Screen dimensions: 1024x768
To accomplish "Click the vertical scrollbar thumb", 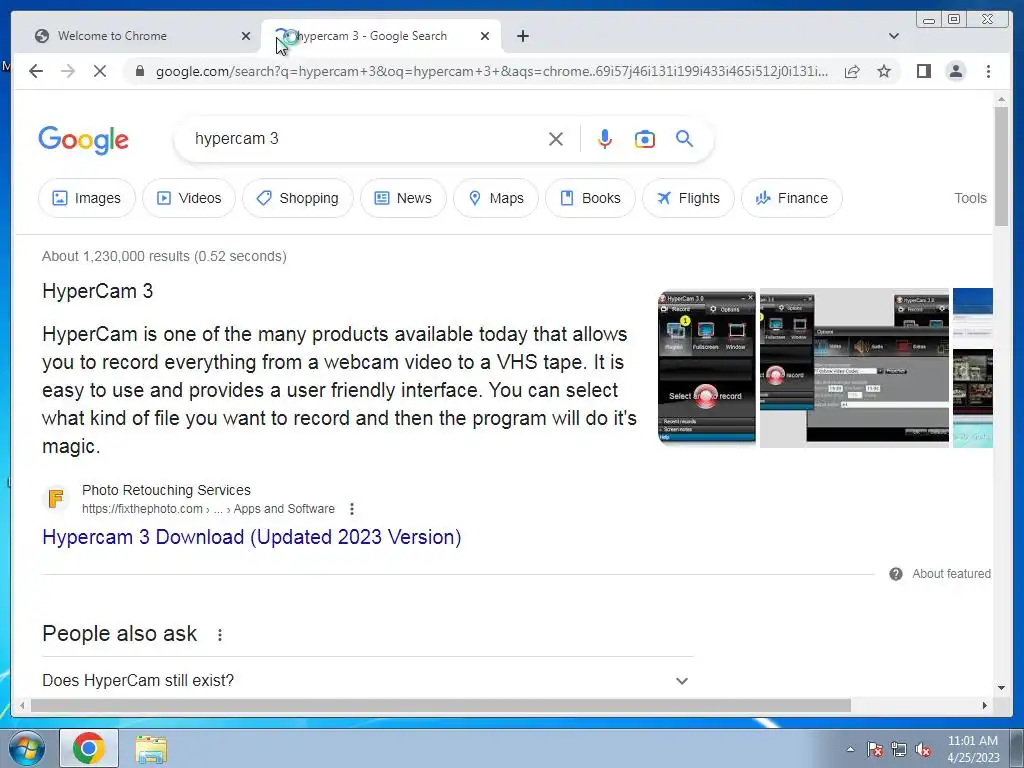I will pos(1001,167).
